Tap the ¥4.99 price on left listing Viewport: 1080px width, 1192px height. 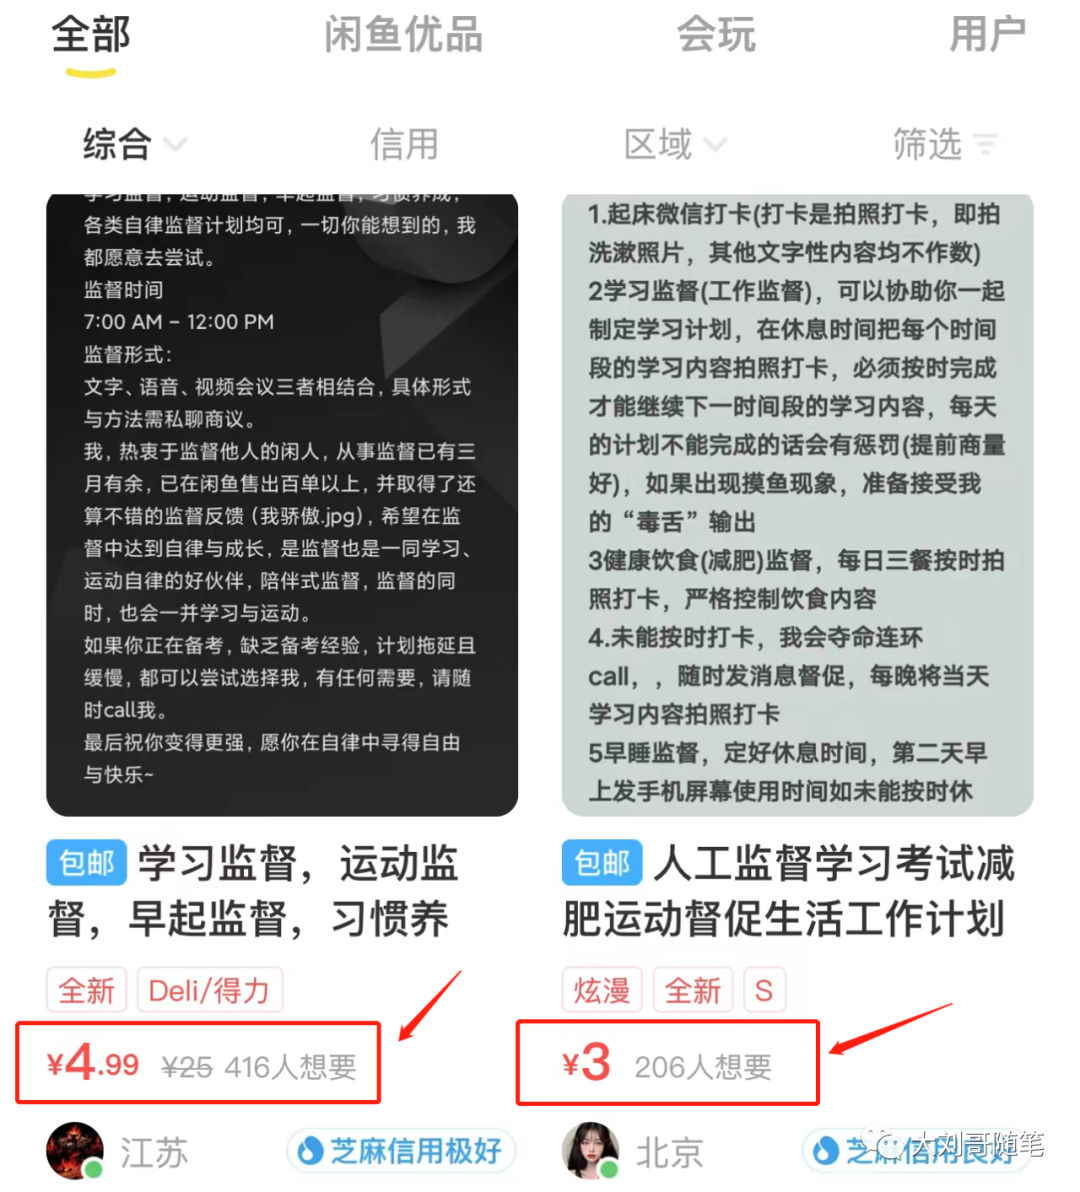93,1064
